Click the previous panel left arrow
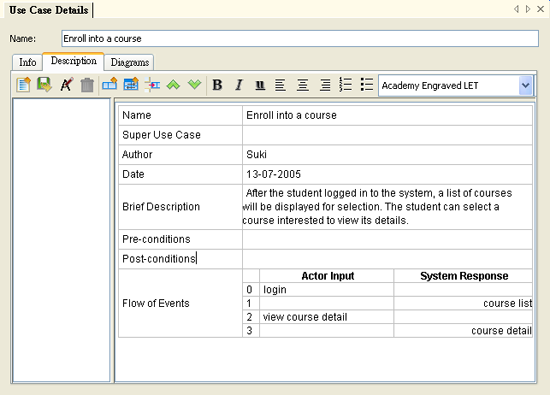 [516, 9]
